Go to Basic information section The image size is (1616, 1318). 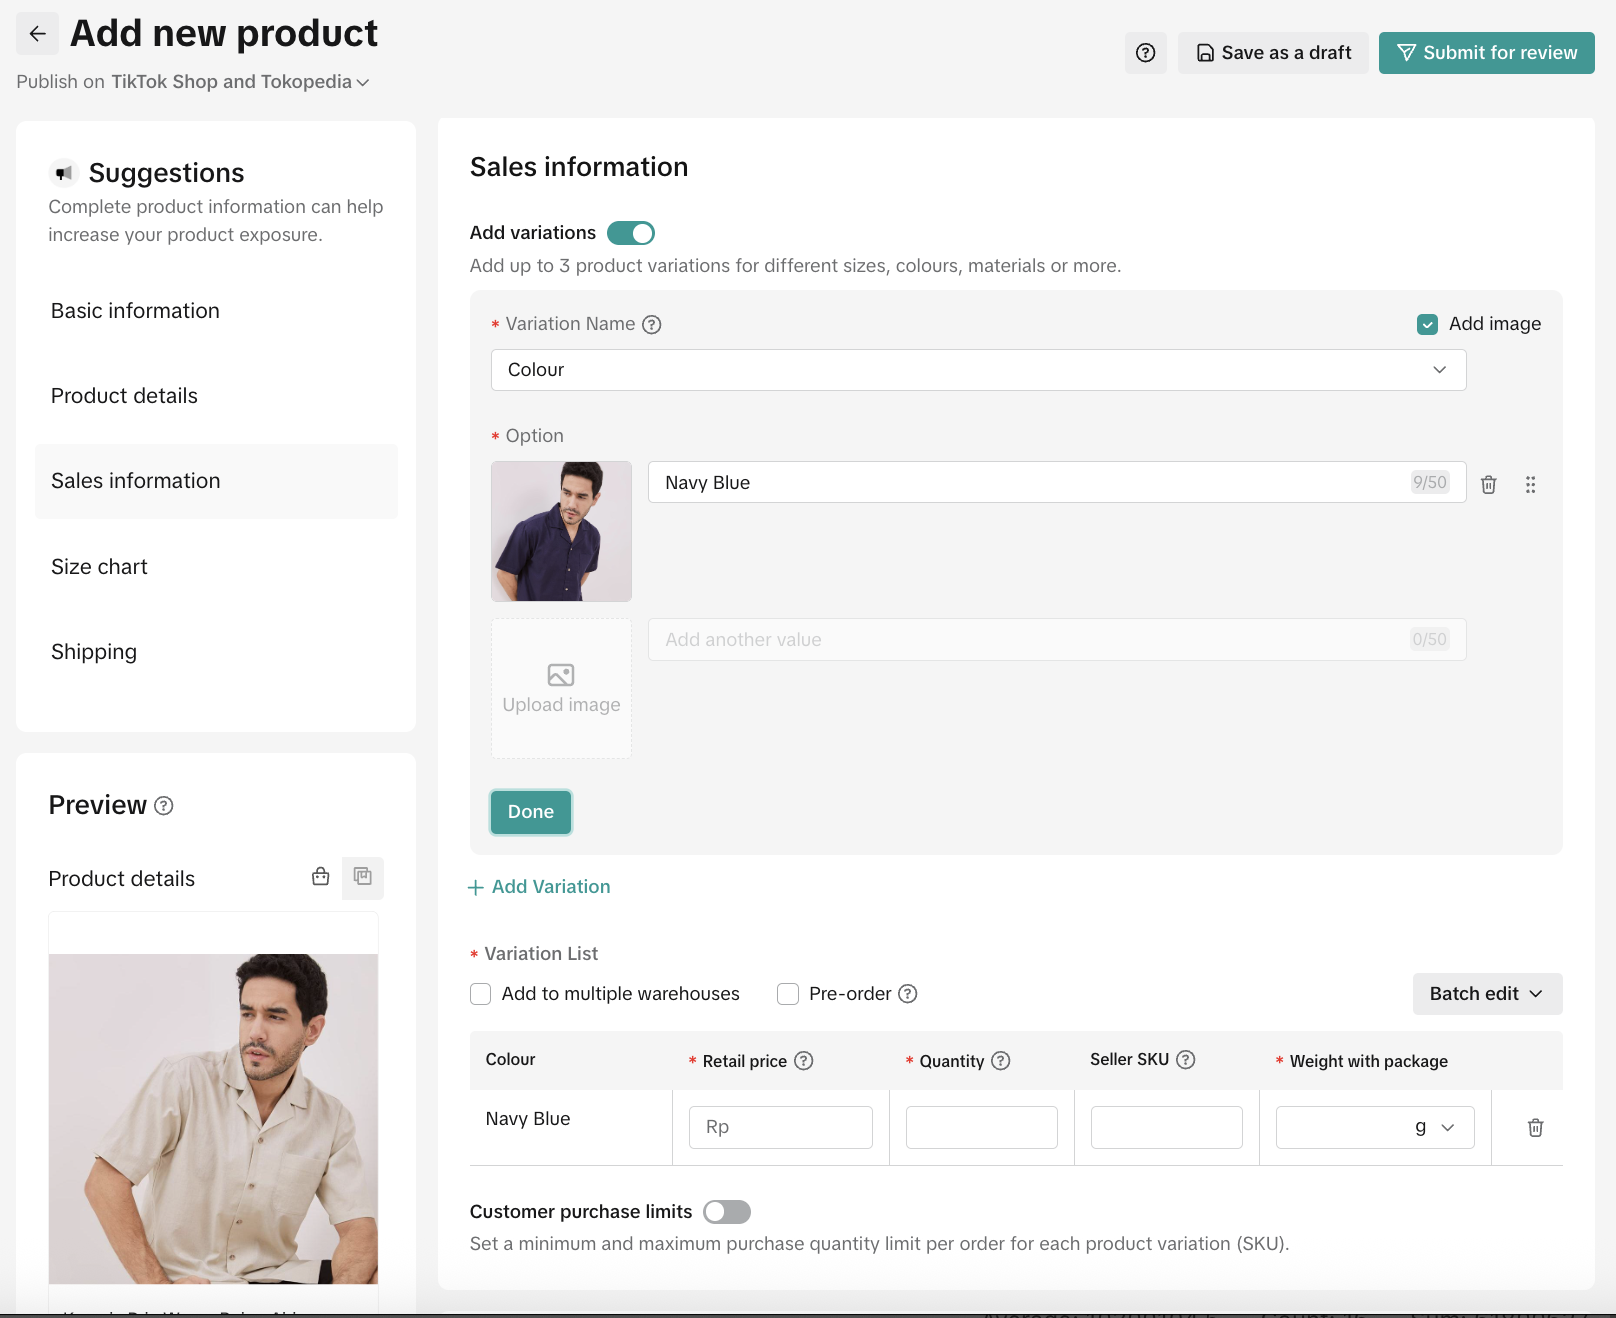(136, 311)
